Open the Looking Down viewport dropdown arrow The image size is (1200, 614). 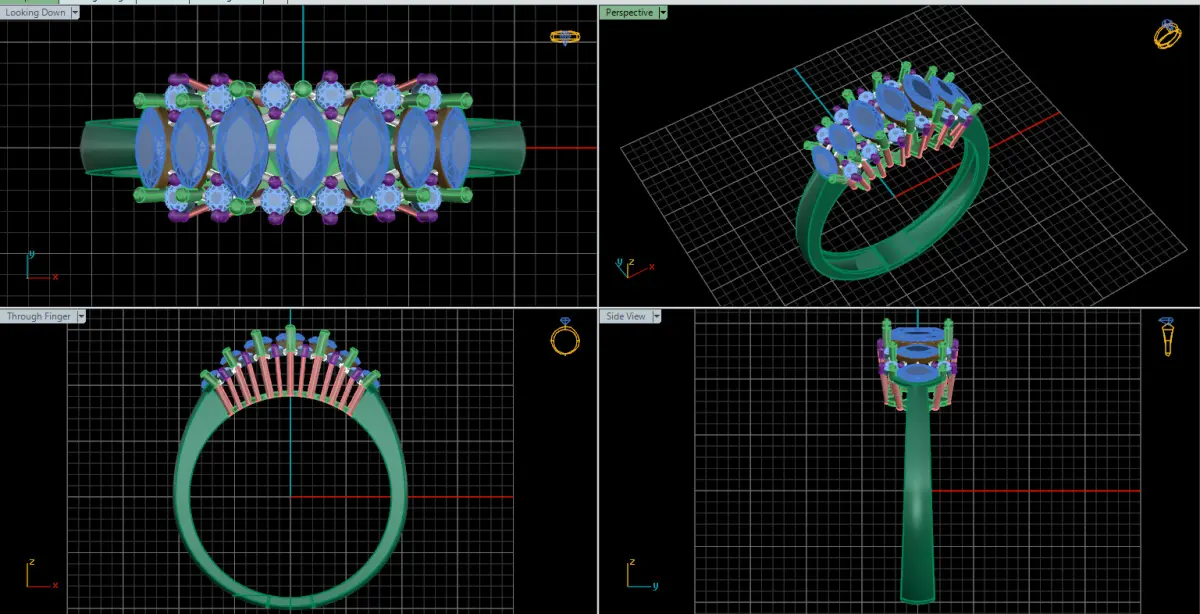tap(75, 13)
